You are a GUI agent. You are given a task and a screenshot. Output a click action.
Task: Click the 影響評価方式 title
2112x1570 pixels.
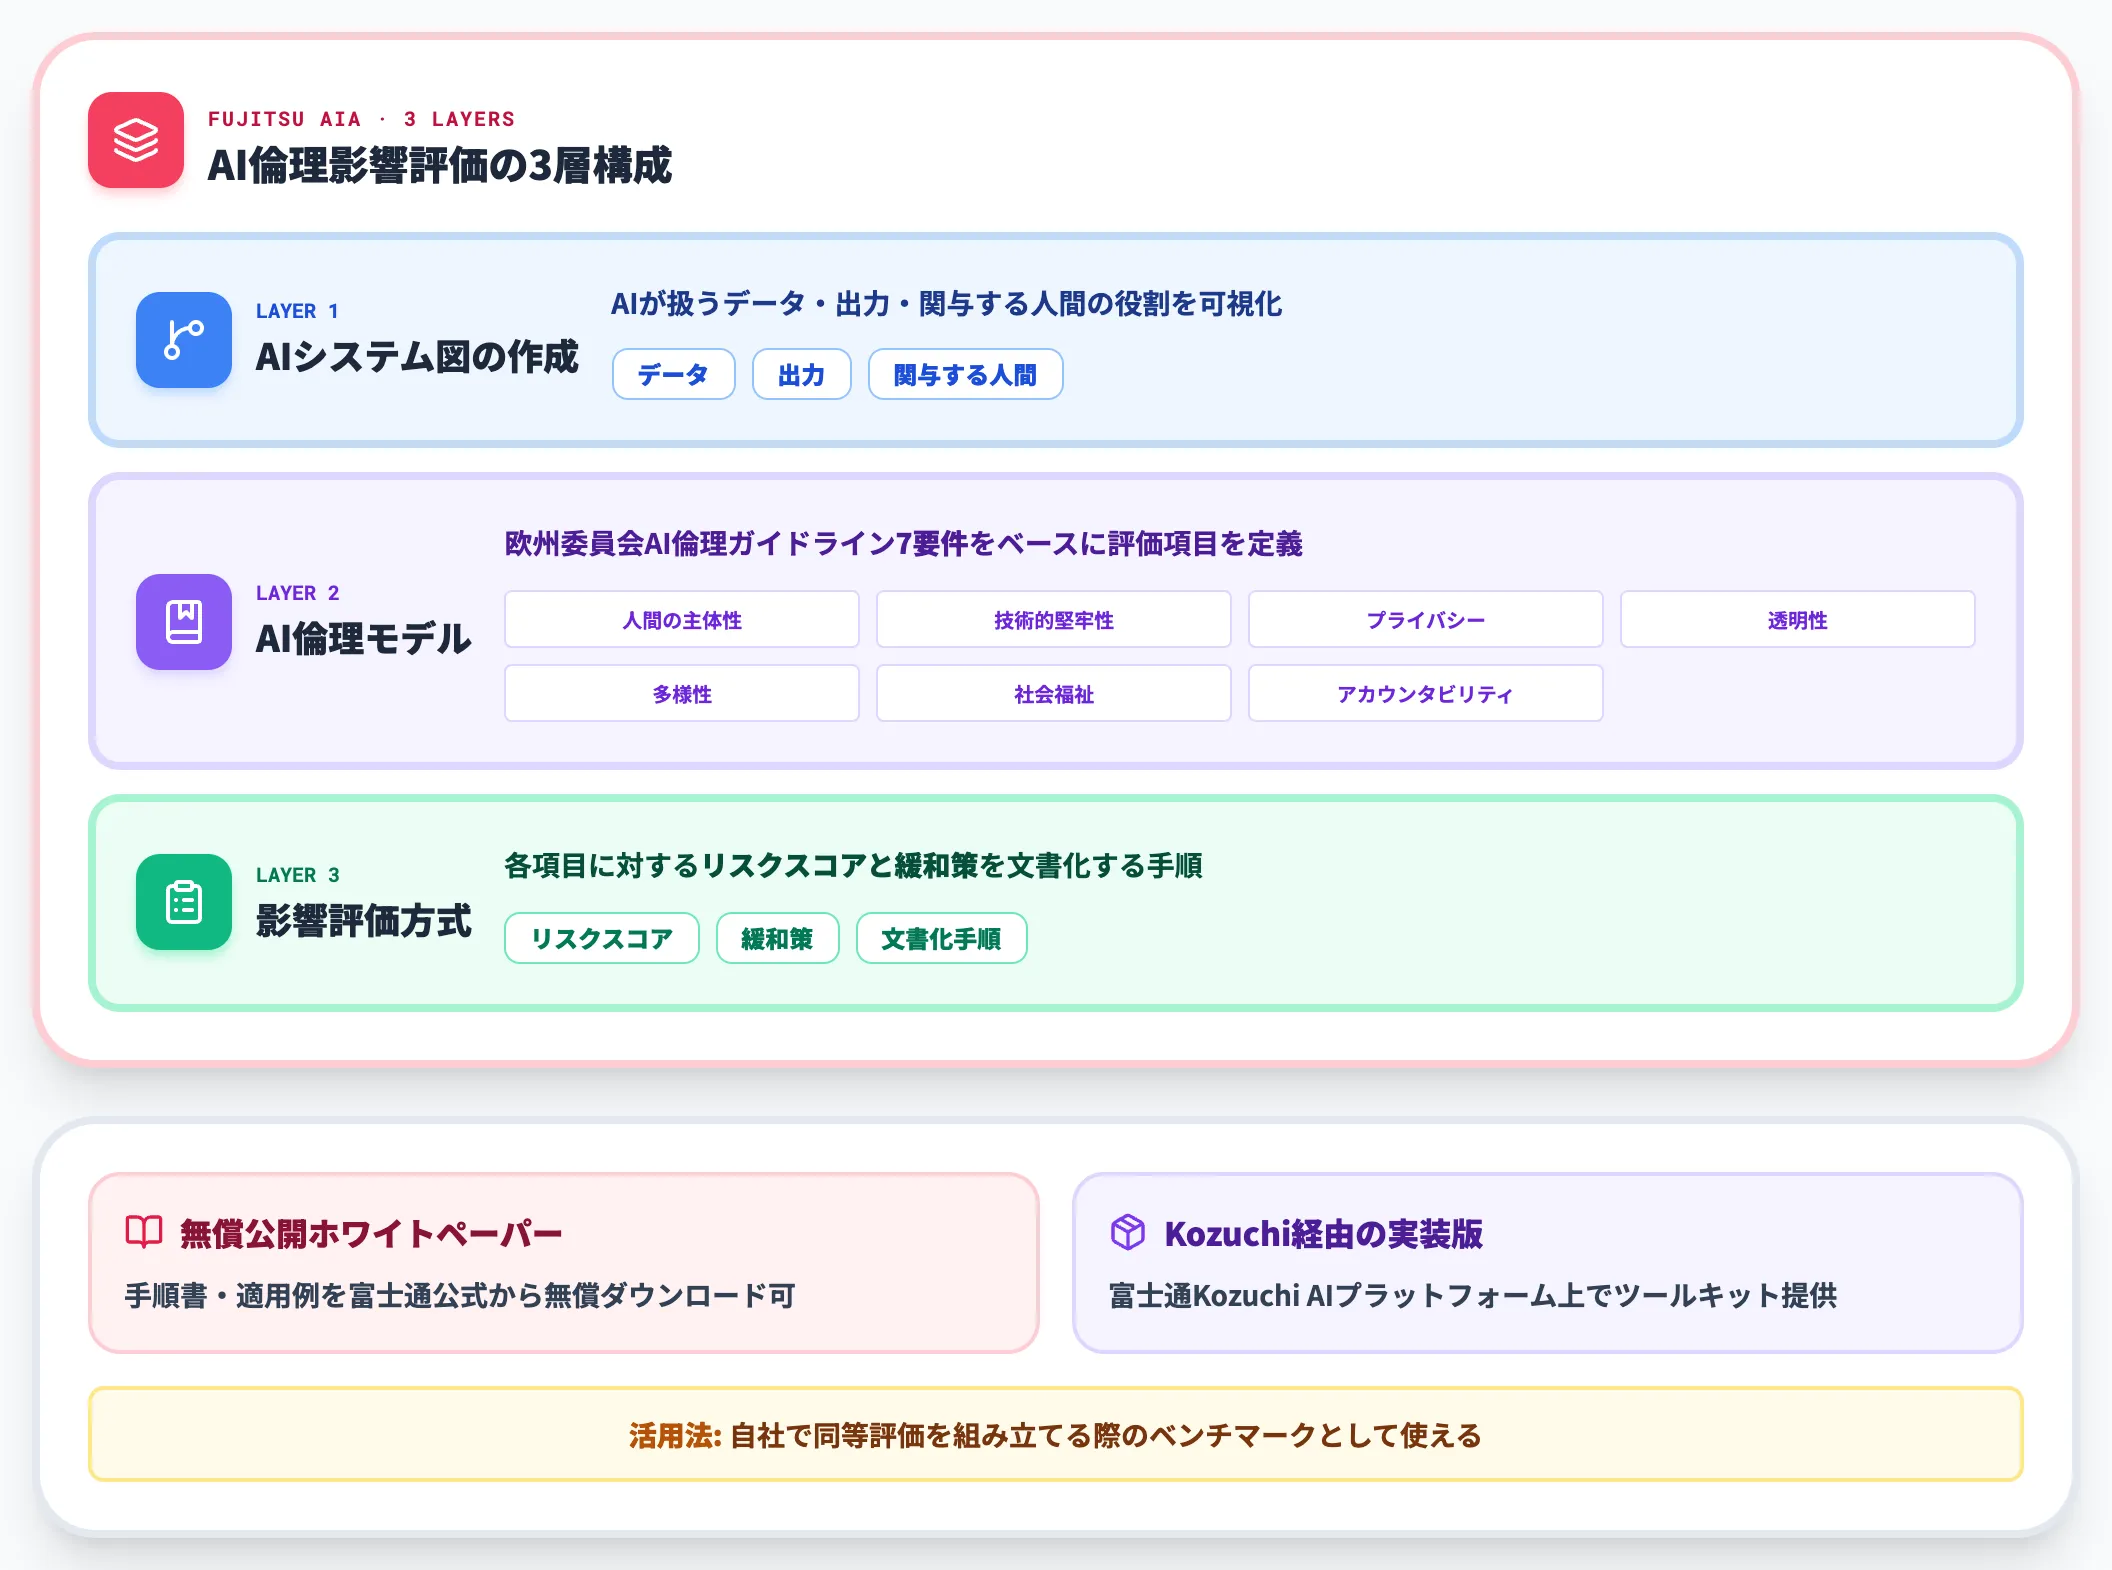coord(364,921)
